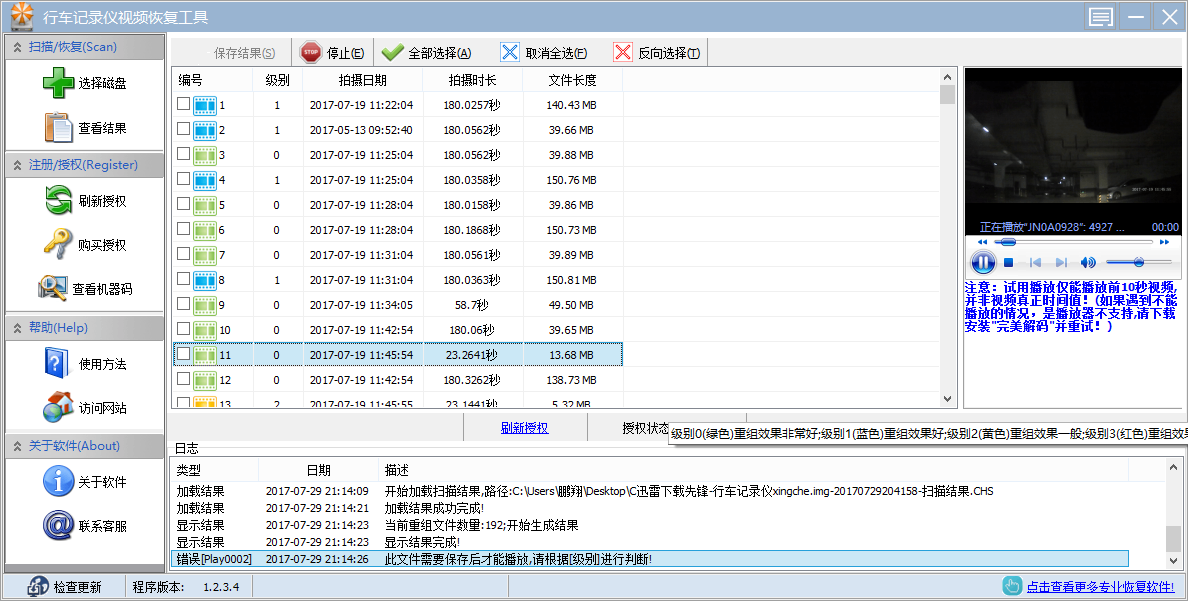Open window menu icon in title bar

1100,17
